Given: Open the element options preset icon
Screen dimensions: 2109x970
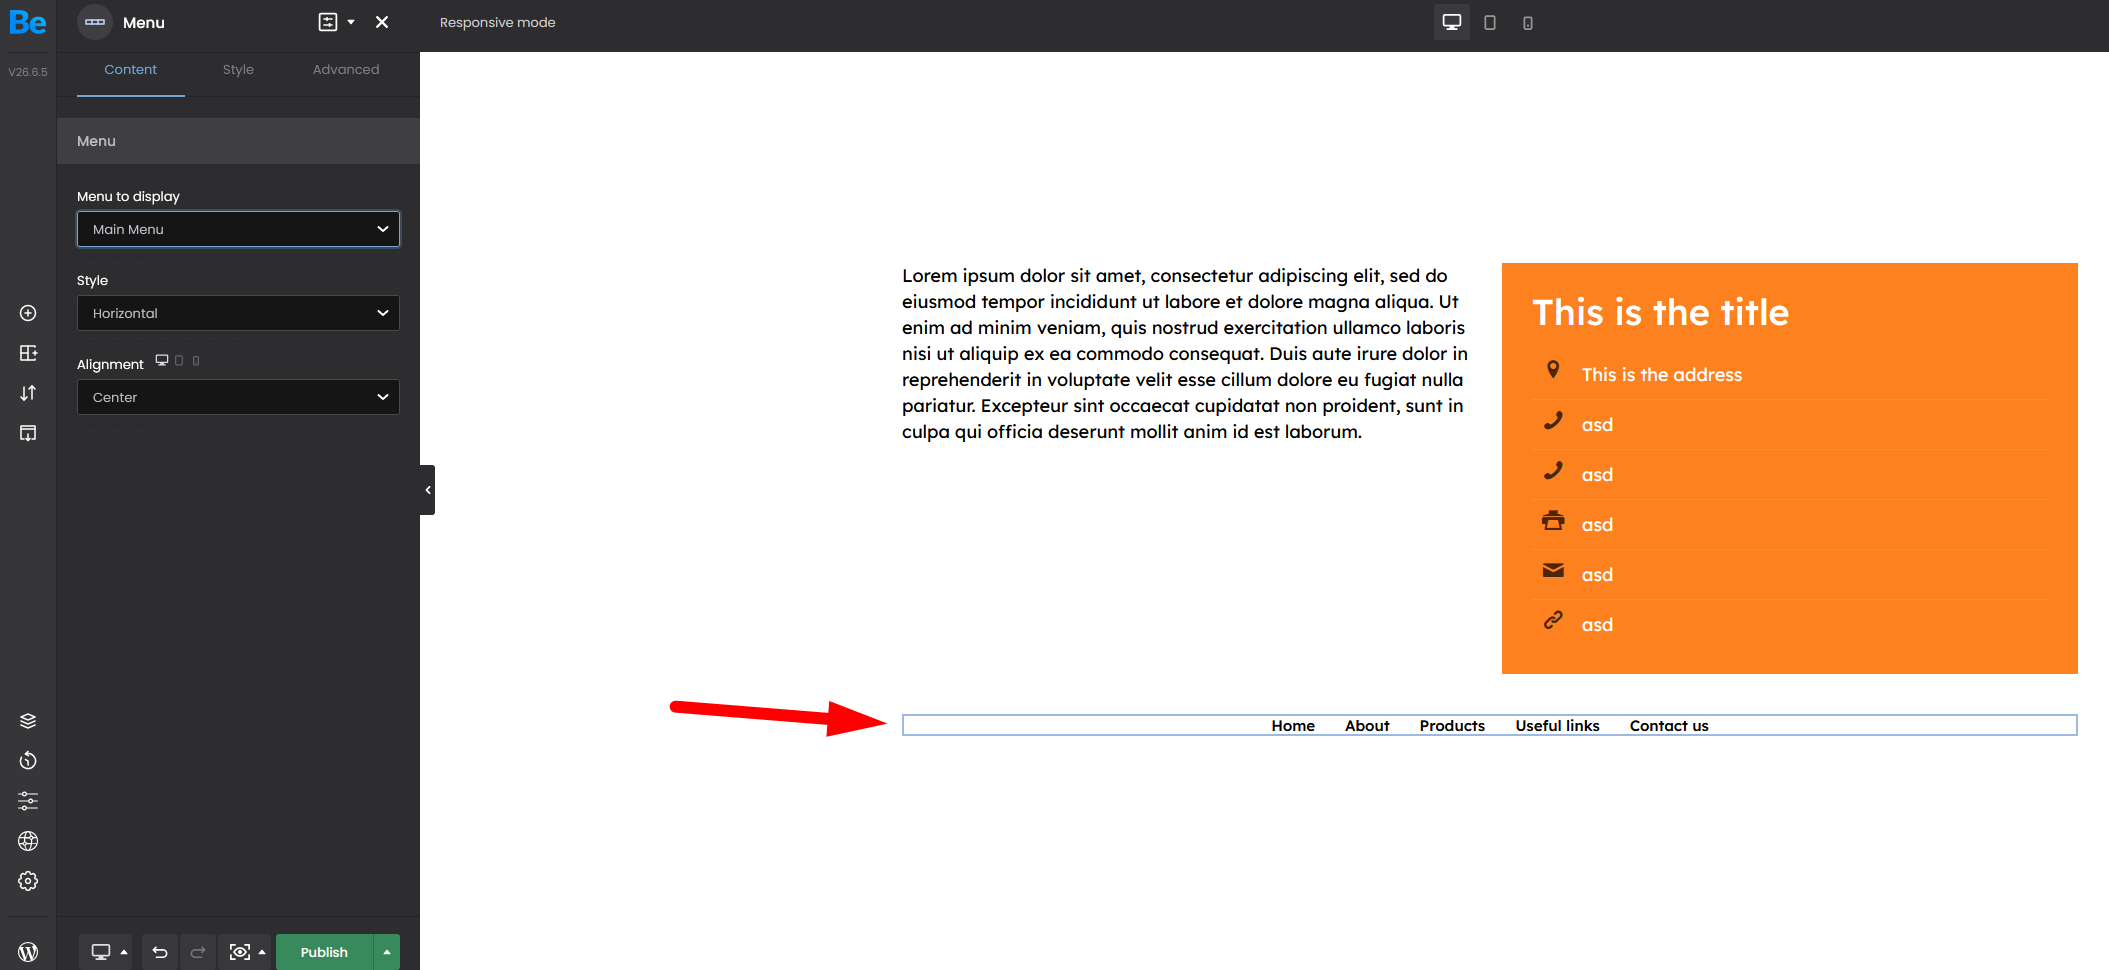Looking at the screenshot, I should tap(328, 22).
